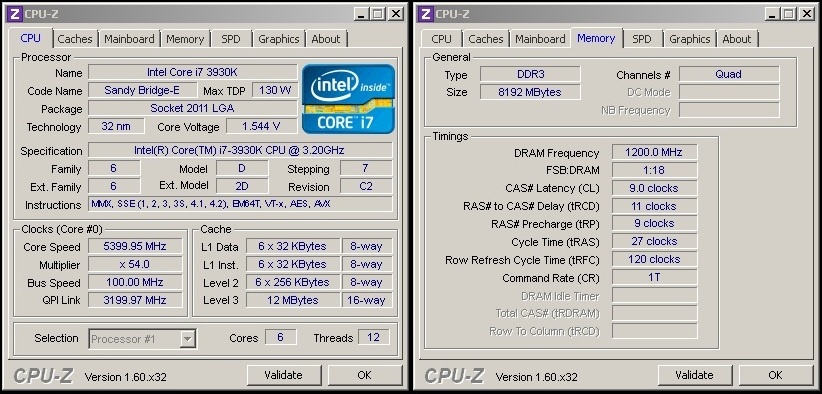Minimize the left CPU-Z window
Image resolution: width=822 pixels, height=394 pixels.
pos(361,14)
